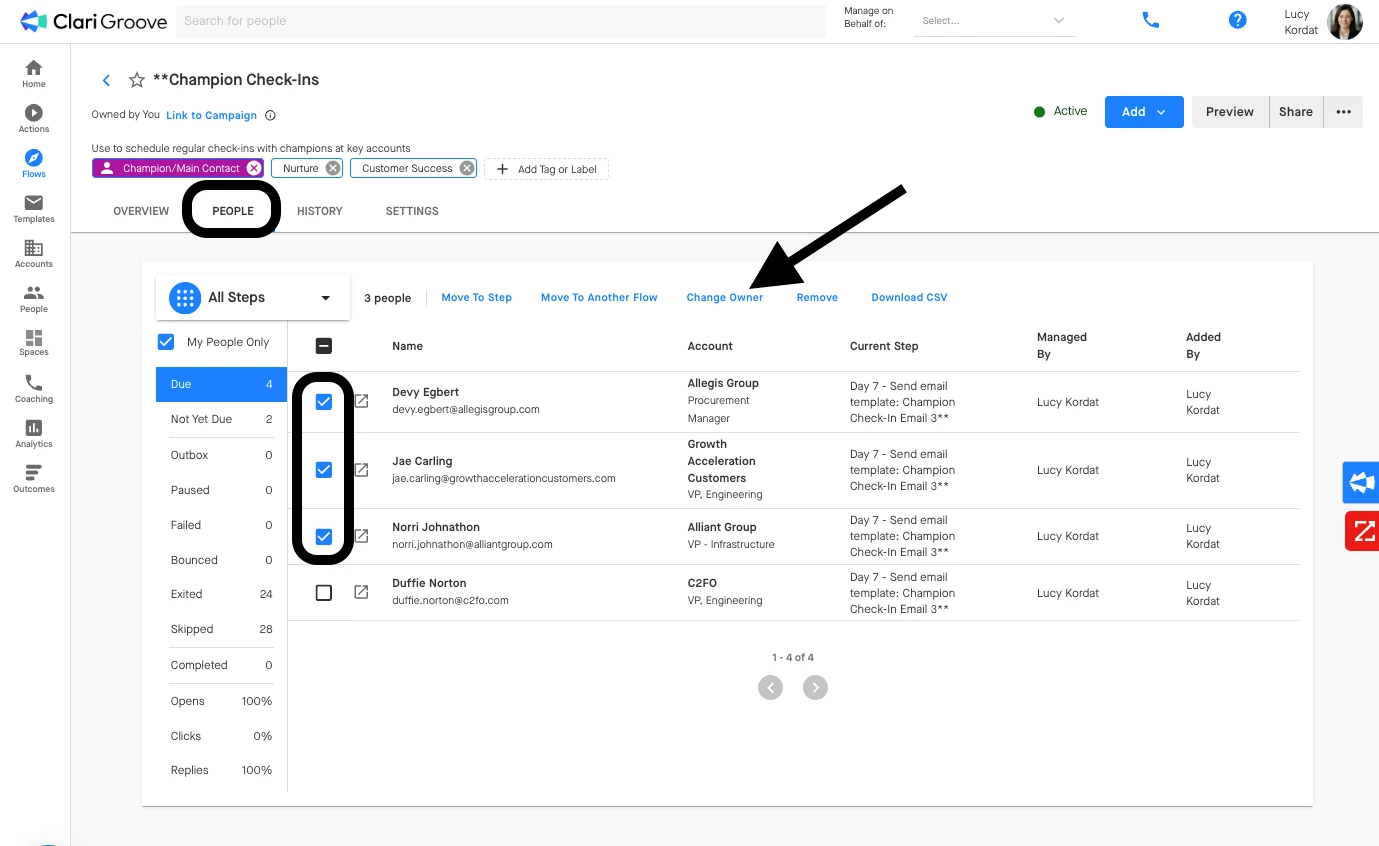Screen dimensions: 1379x846
Task: Open the red side widget button
Action: [1361, 530]
